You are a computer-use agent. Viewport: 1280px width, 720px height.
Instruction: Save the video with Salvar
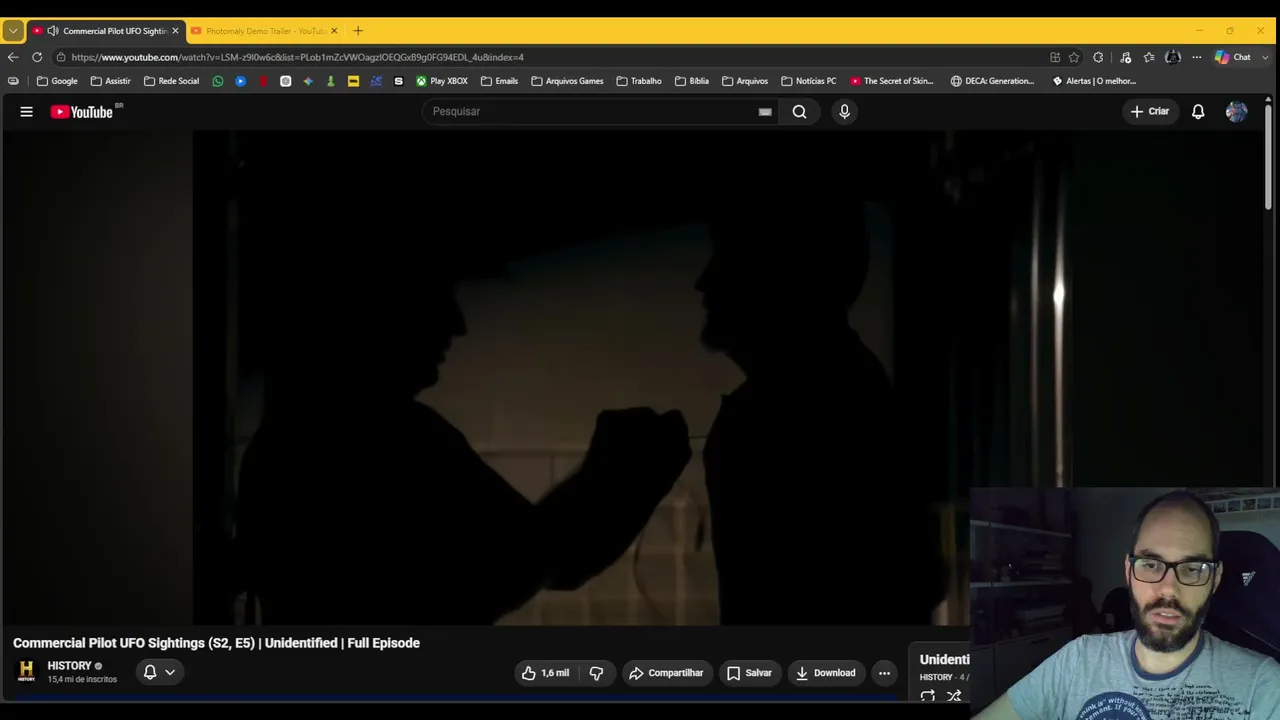[x=749, y=673]
